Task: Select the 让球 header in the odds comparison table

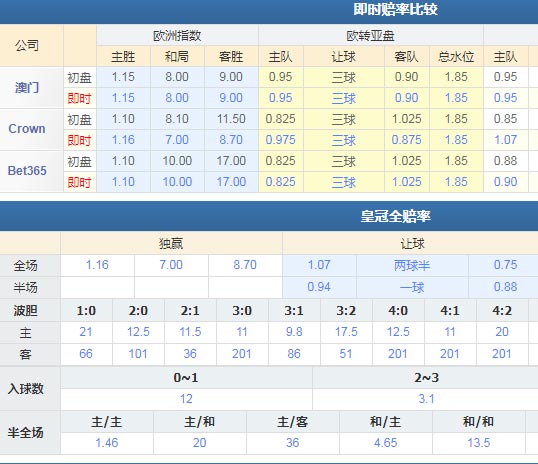Action: click(343, 57)
